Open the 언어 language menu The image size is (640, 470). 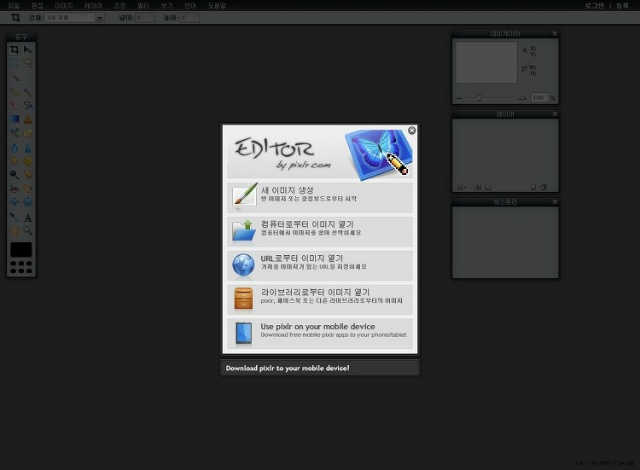[190, 6]
